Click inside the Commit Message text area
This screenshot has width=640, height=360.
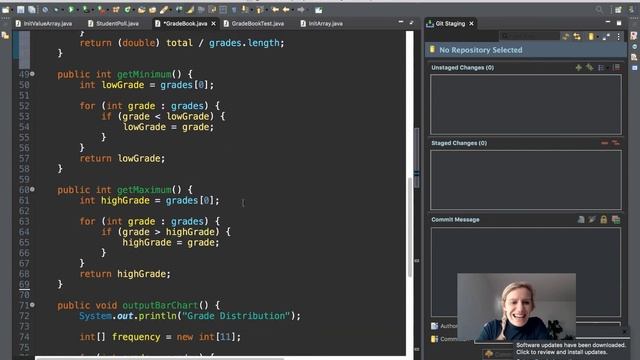pos(526,272)
